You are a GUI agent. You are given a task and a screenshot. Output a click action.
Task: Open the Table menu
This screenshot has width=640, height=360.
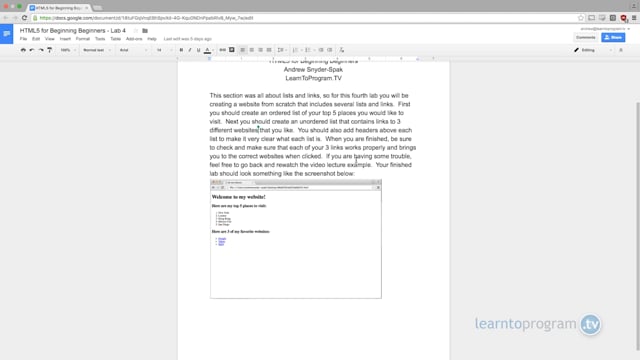116,39
